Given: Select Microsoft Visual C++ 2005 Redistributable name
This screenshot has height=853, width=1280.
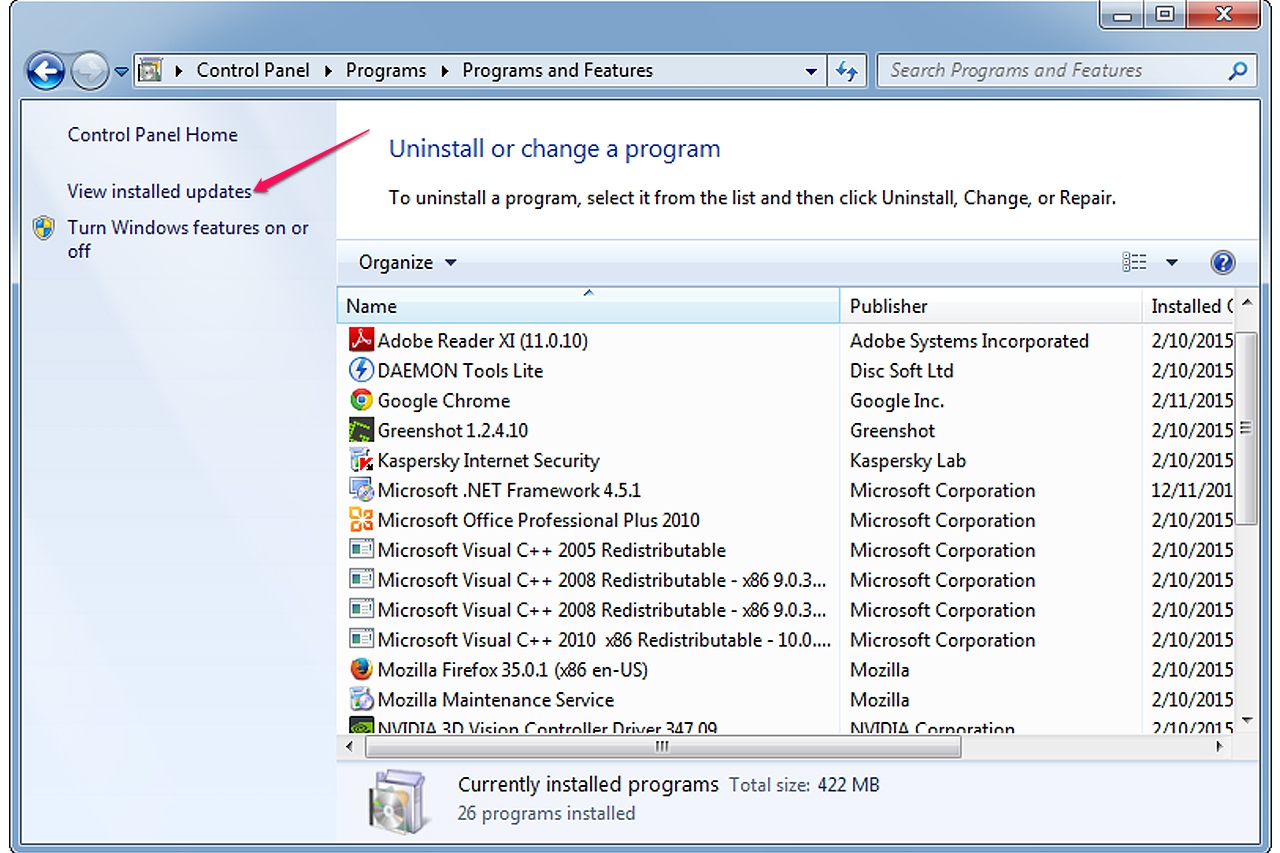Looking at the screenshot, I should [x=551, y=550].
